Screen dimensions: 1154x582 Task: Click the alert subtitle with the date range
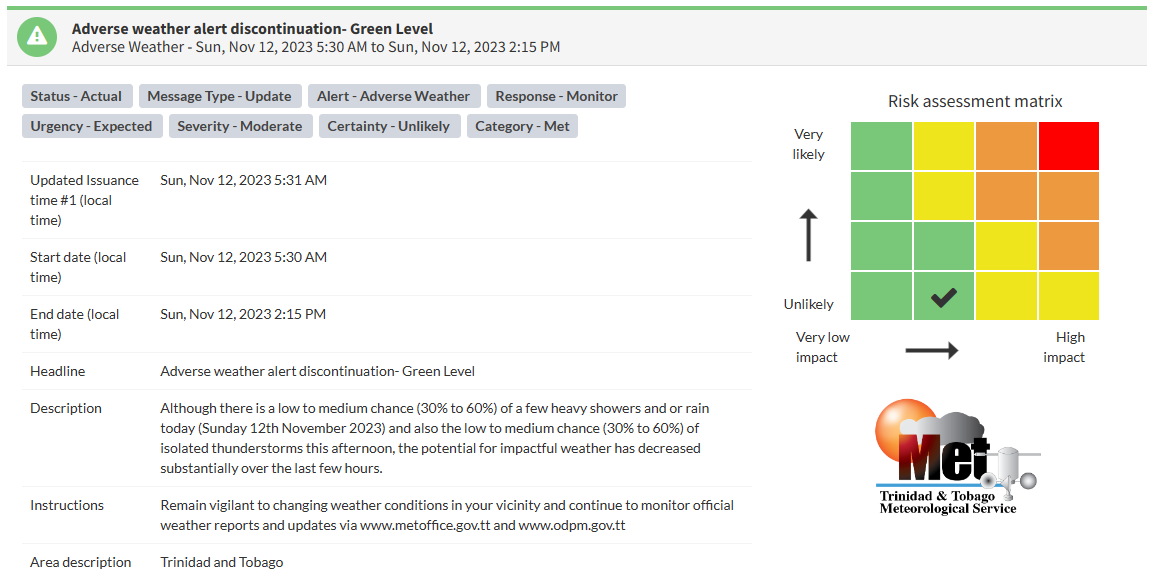316,47
